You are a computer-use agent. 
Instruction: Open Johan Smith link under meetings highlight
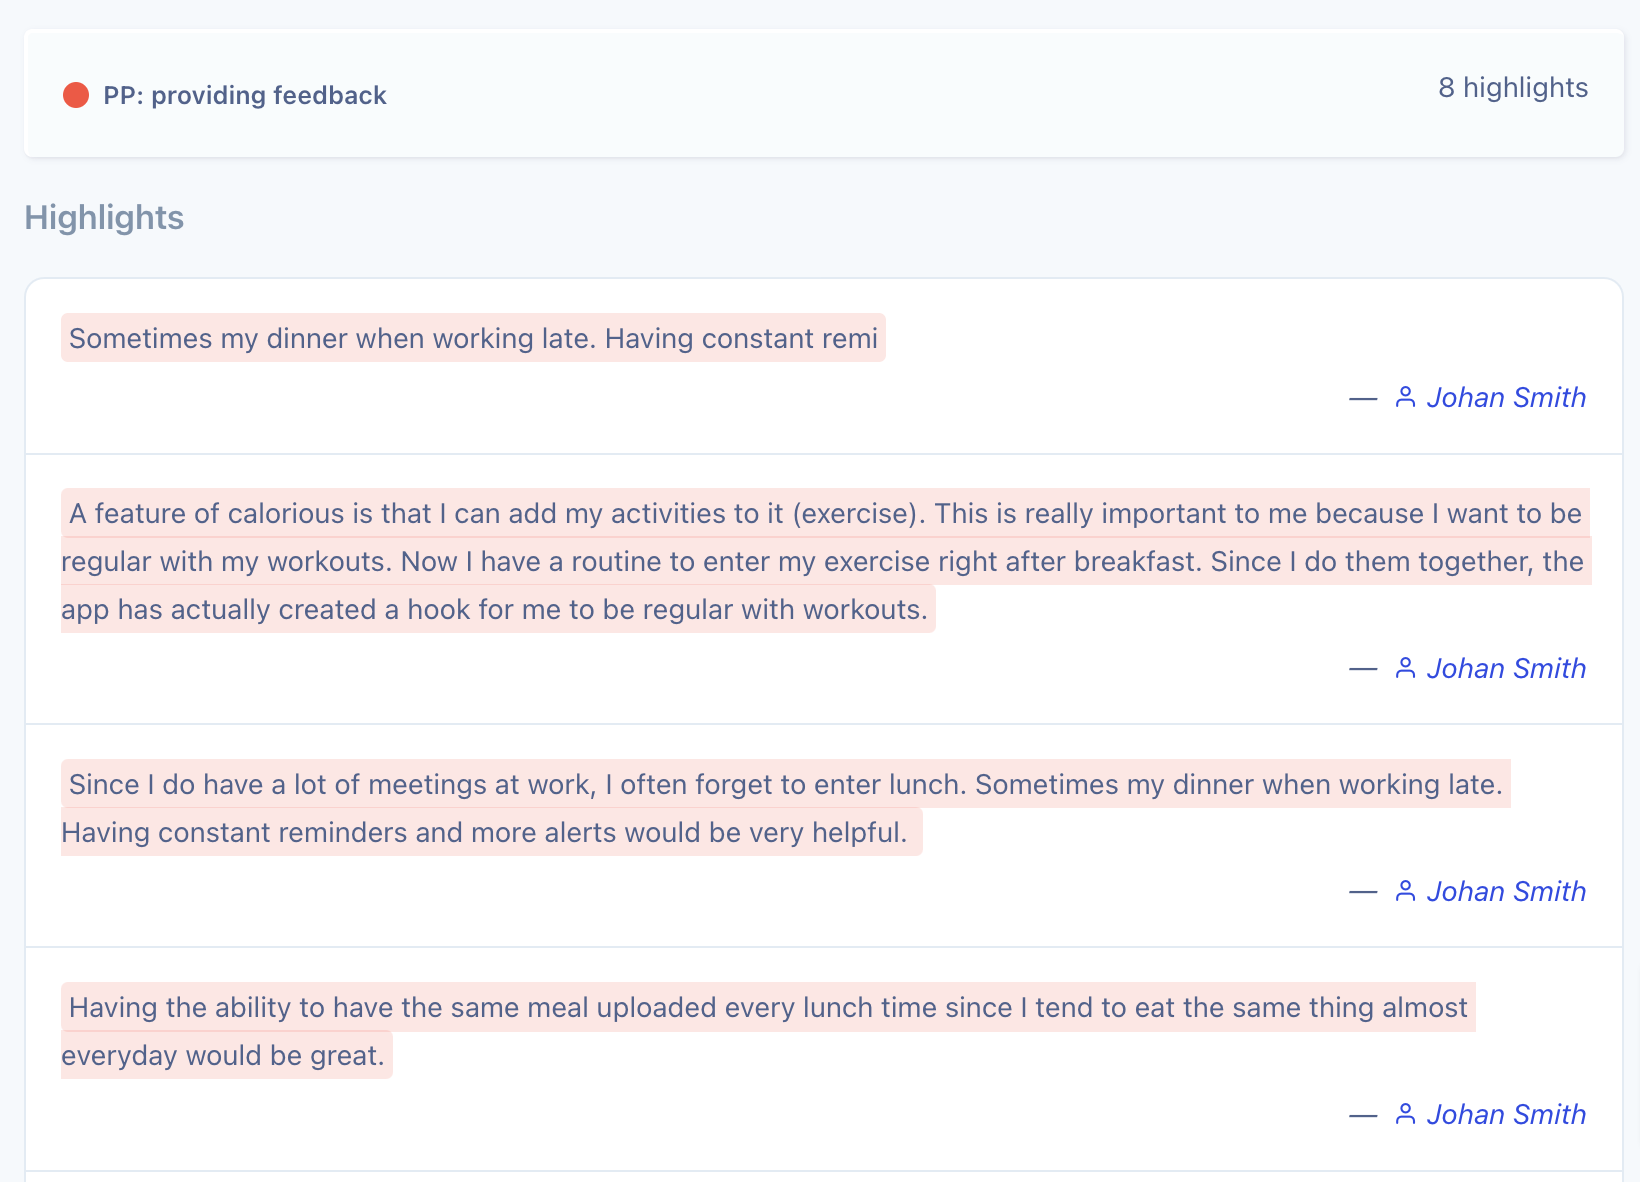(1506, 891)
